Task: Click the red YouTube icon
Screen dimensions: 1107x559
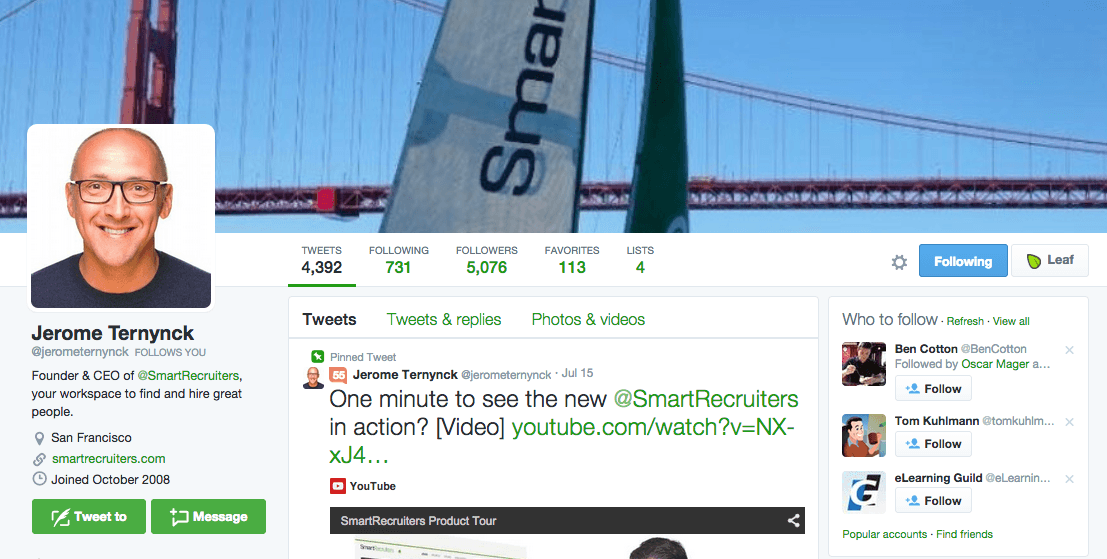Action: pyautogui.click(x=337, y=486)
